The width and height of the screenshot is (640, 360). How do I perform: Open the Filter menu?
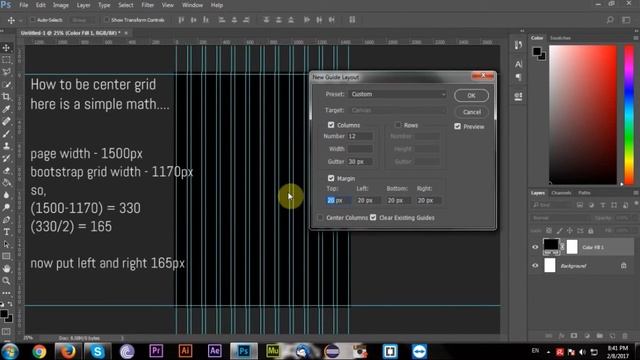[x=147, y=5]
